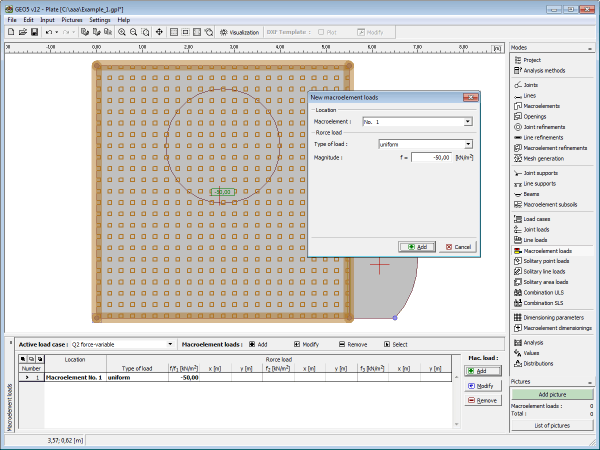
Task: Cancel the New macroelement loads dialog
Action: (x=458, y=246)
